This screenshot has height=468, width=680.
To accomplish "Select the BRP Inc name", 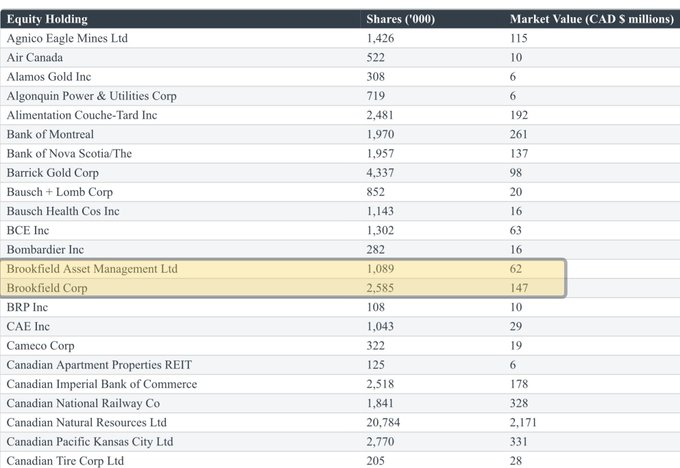I will click(27, 307).
